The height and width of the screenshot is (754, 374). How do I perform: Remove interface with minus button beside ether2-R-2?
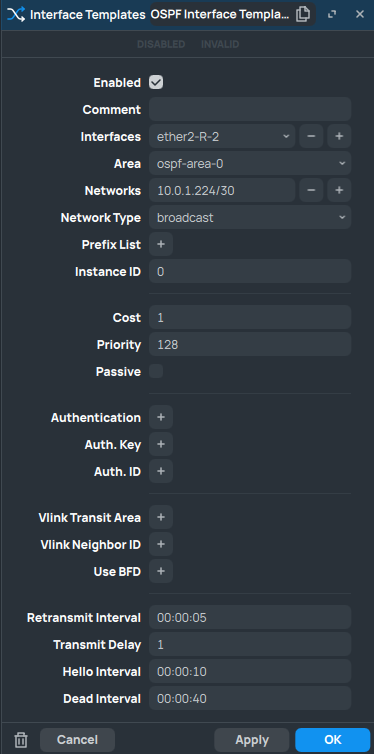click(x=311, y=137)
